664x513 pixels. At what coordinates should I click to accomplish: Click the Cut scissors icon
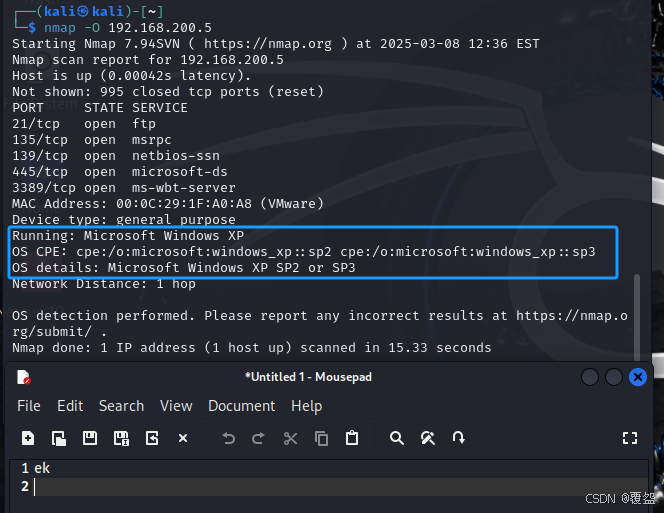coord(290,438)
